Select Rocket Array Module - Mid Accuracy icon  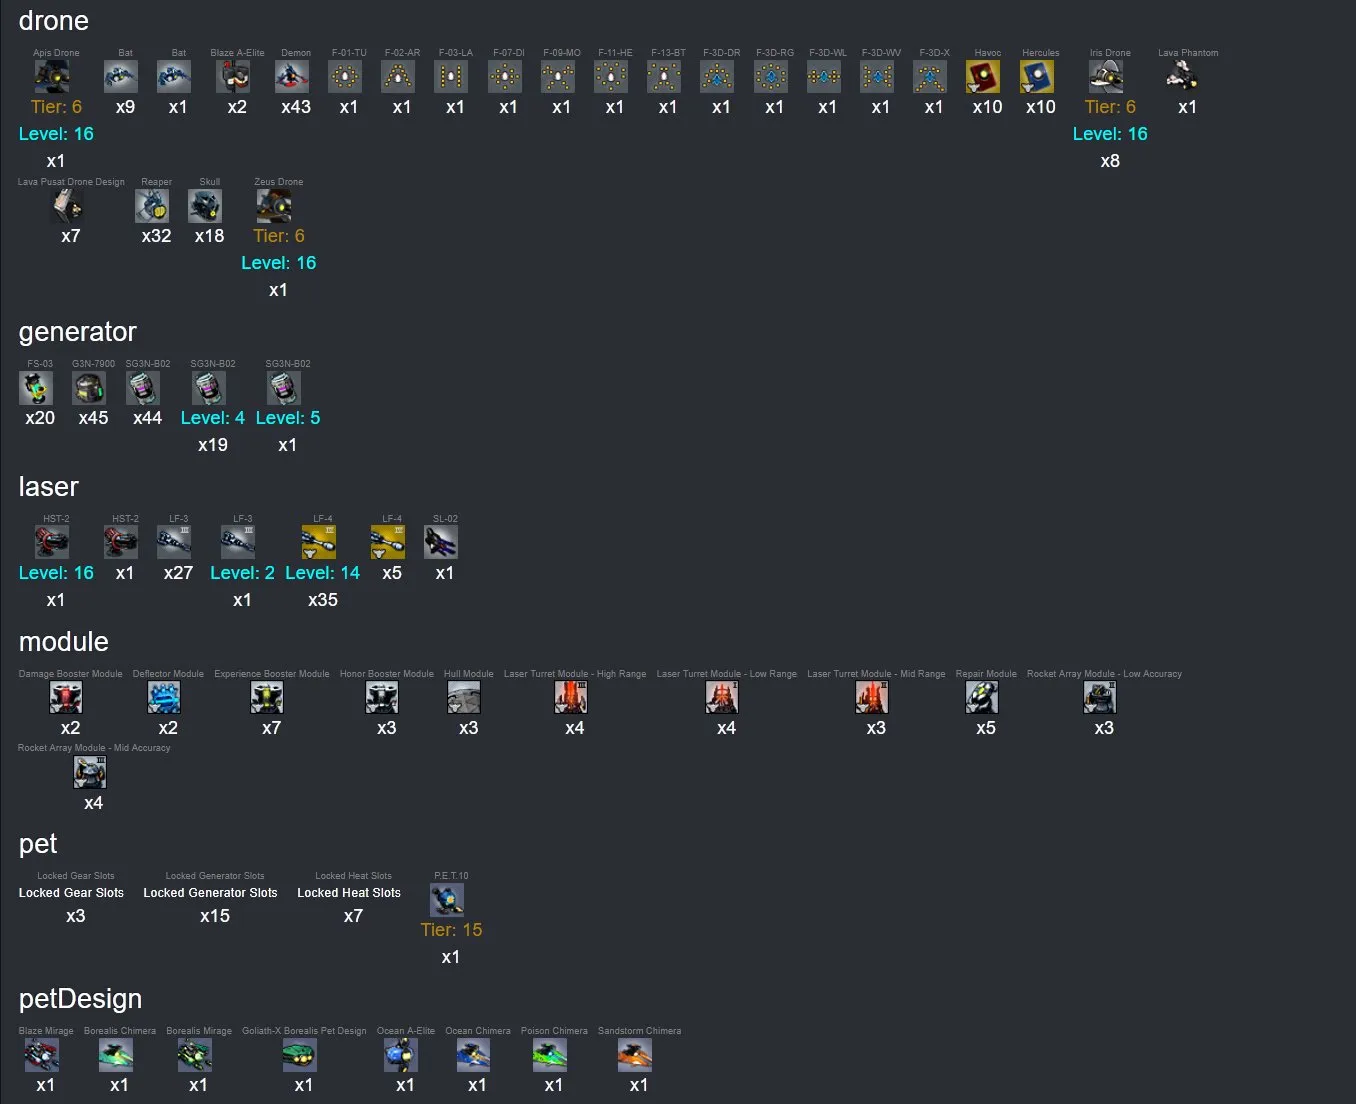(x=90, y=773)
